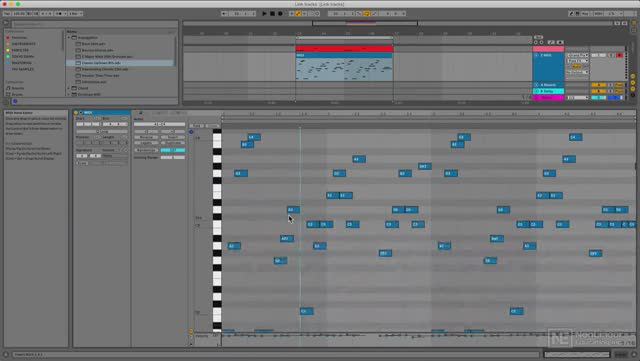640x361 pixels.
Task: Toggle the highlighted Loop switch
Action: point(367,13)
